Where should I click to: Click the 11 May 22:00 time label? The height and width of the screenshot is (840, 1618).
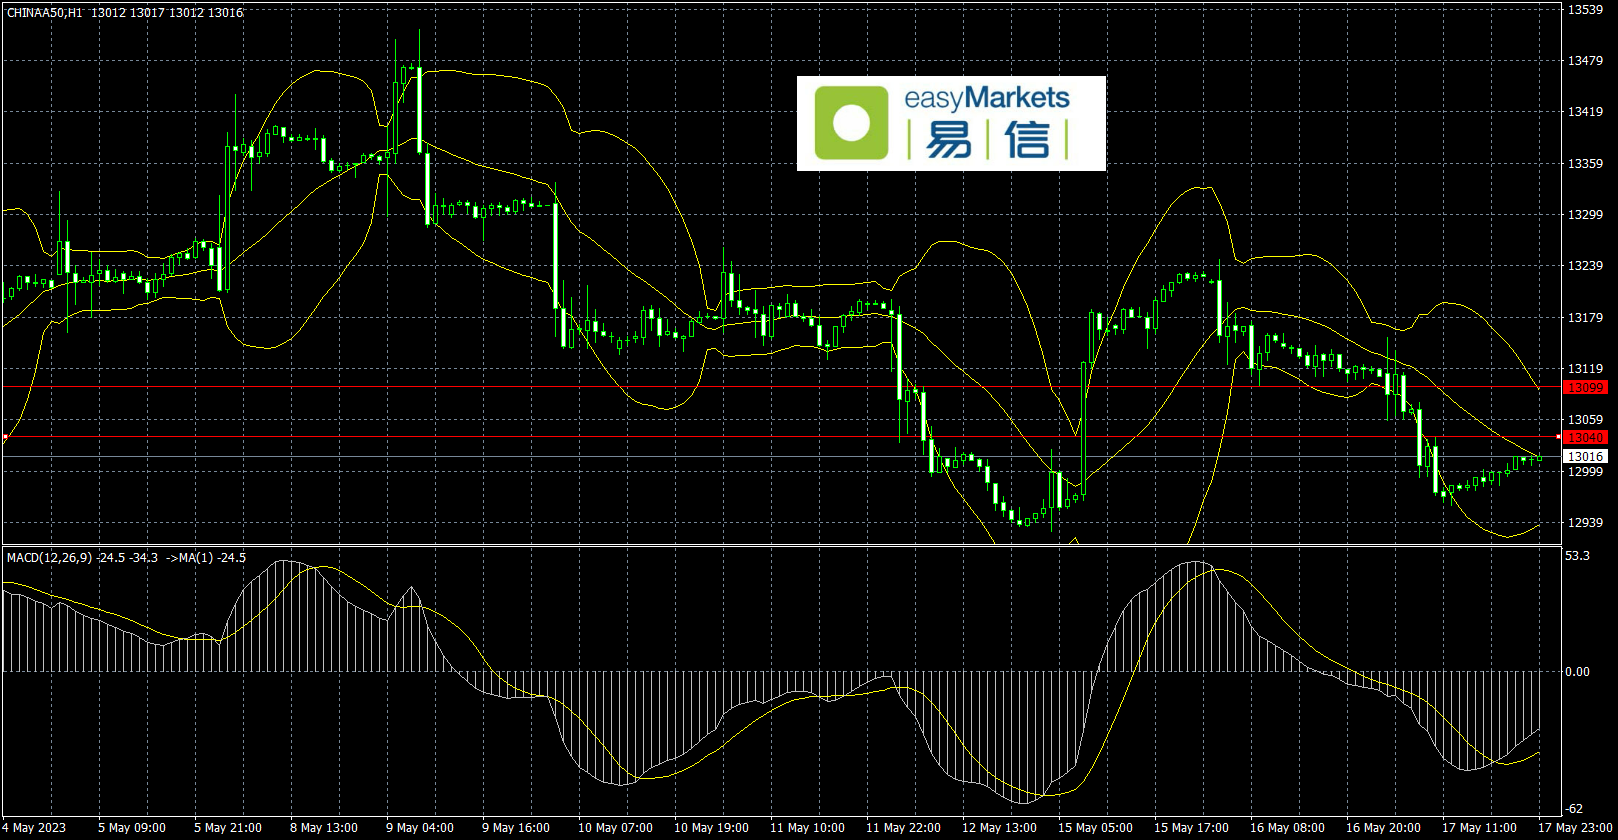point(904,828)
